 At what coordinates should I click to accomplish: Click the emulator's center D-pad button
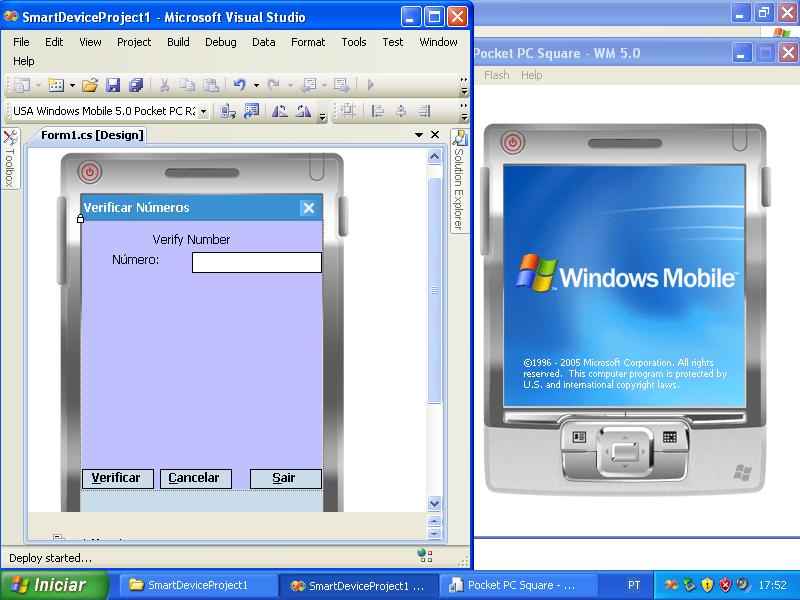click(x=624, y=452)
